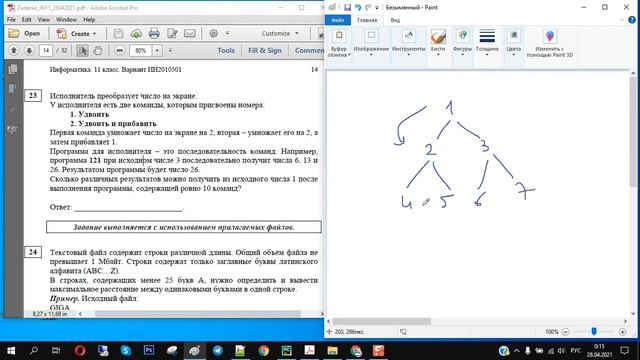
Task: Open Google Chrome from the taskbar
Action: tap(264, 351)
